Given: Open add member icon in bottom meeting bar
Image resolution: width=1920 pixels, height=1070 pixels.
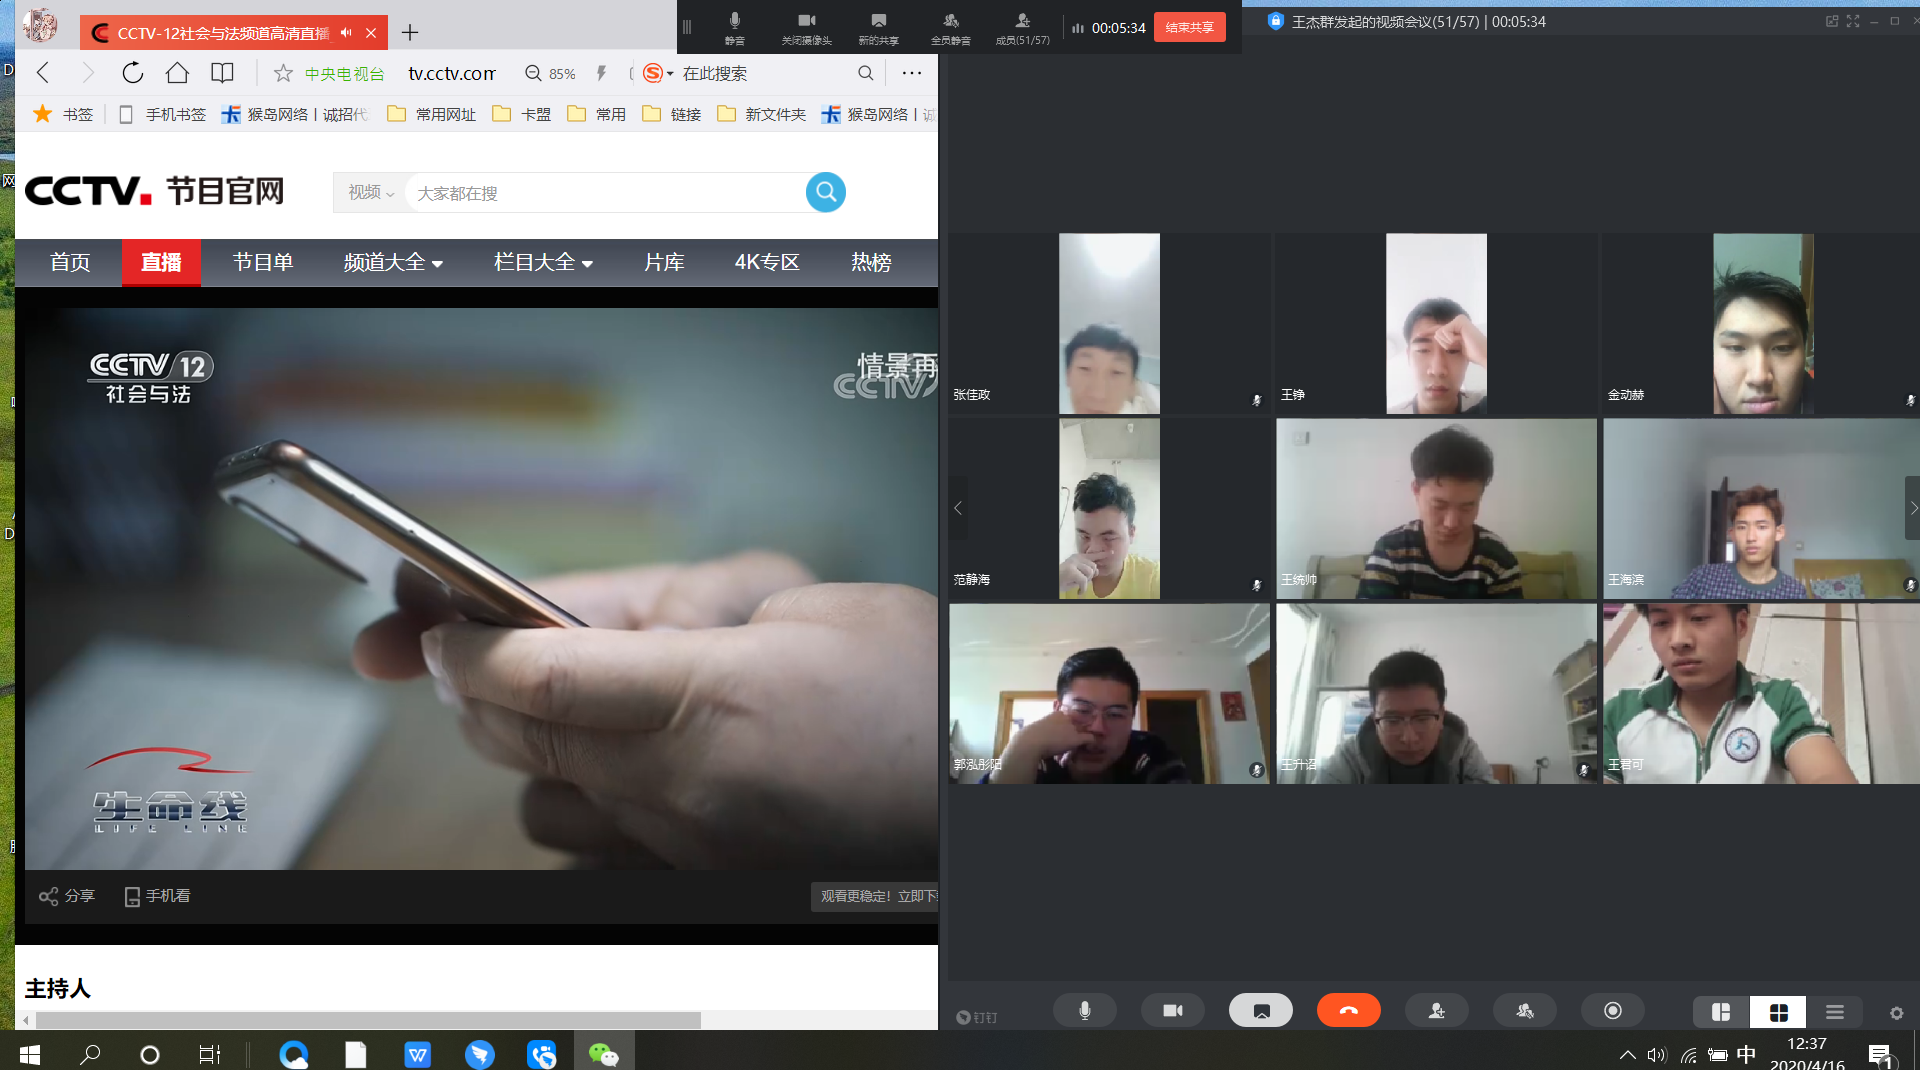Looking at the screenshot, I should (x=1436, y=1011).
